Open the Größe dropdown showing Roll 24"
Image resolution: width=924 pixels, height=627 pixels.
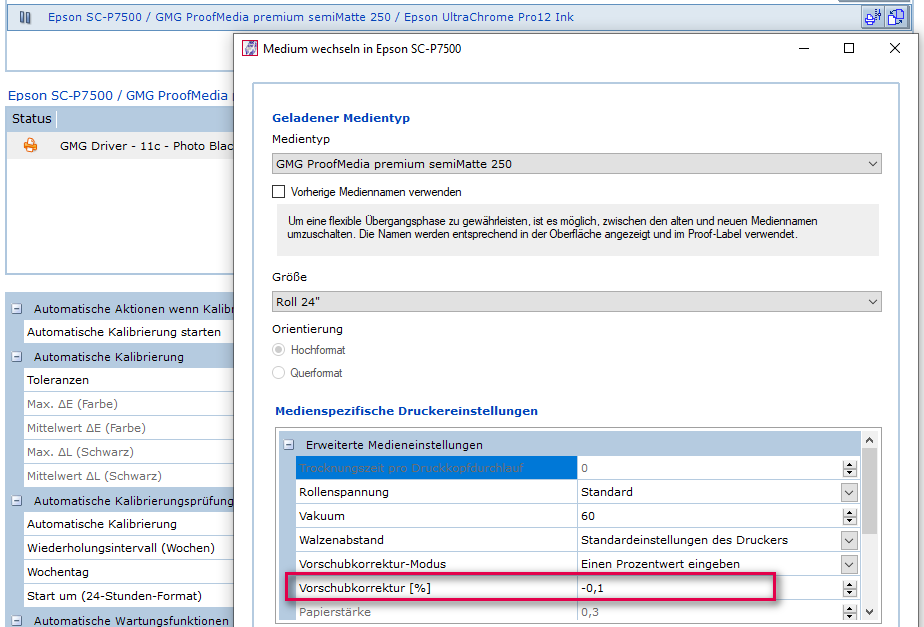[x=576, y=302]
